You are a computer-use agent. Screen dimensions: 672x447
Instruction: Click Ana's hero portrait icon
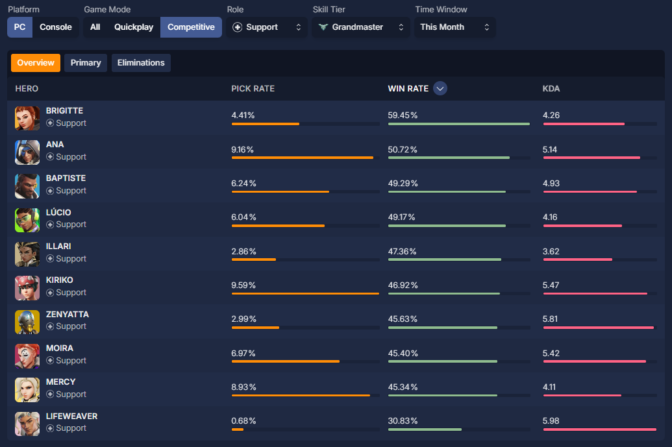click(x=27, y=152)
